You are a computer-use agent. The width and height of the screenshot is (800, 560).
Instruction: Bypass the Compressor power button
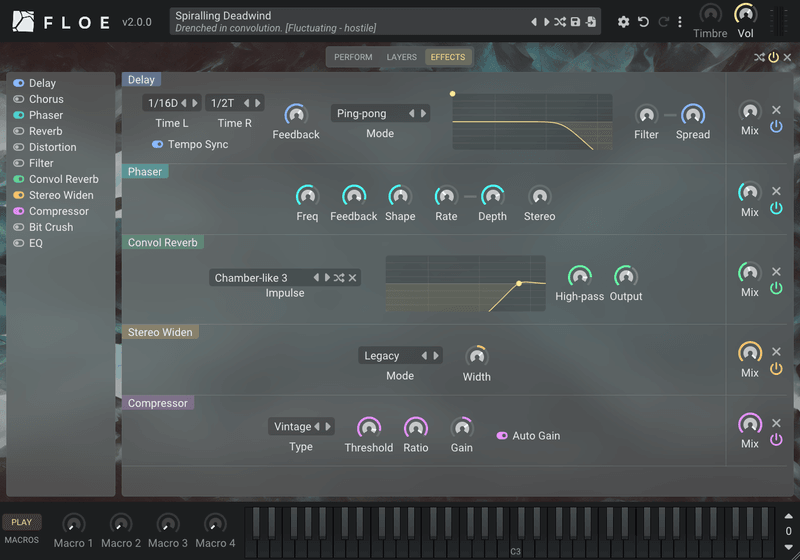pyautogui.click(x=776, y=440)
